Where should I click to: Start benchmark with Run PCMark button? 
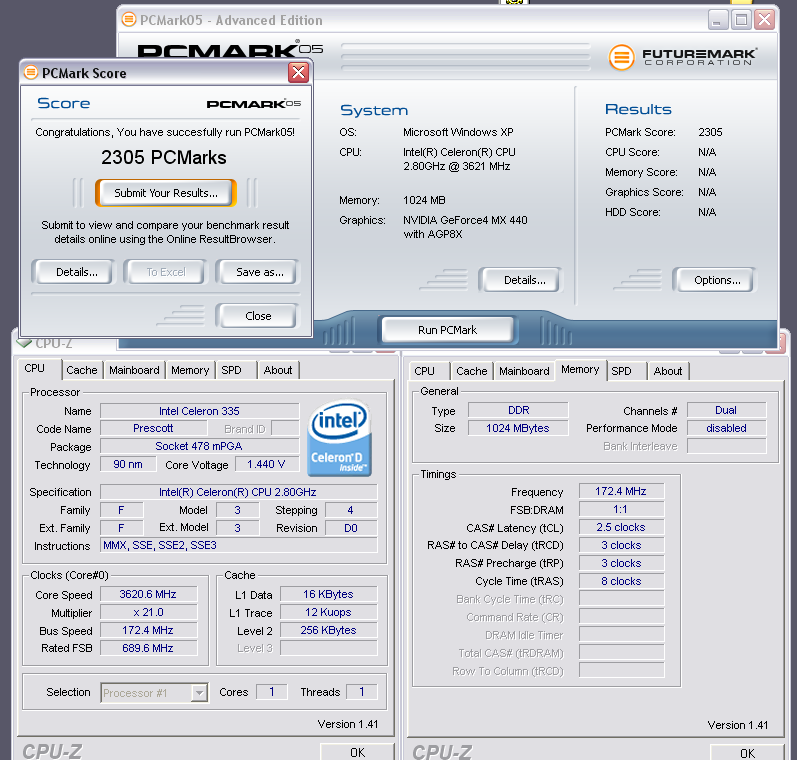(447, 330)
